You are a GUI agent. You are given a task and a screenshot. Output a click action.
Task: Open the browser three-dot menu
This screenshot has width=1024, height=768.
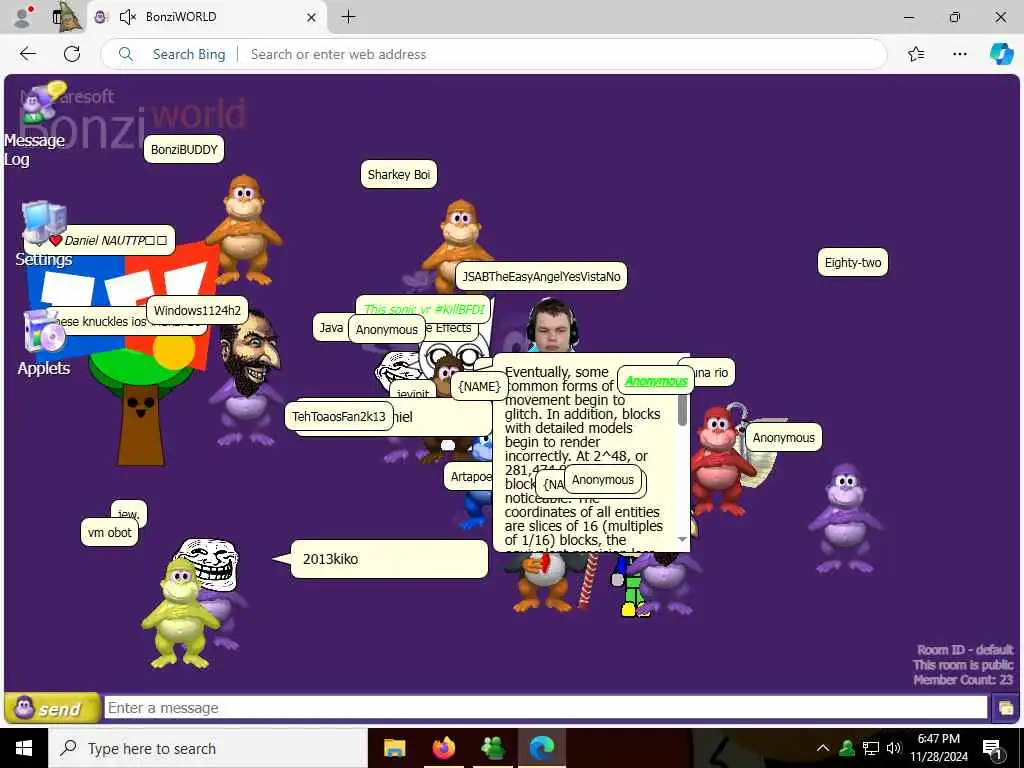point(959,54)
